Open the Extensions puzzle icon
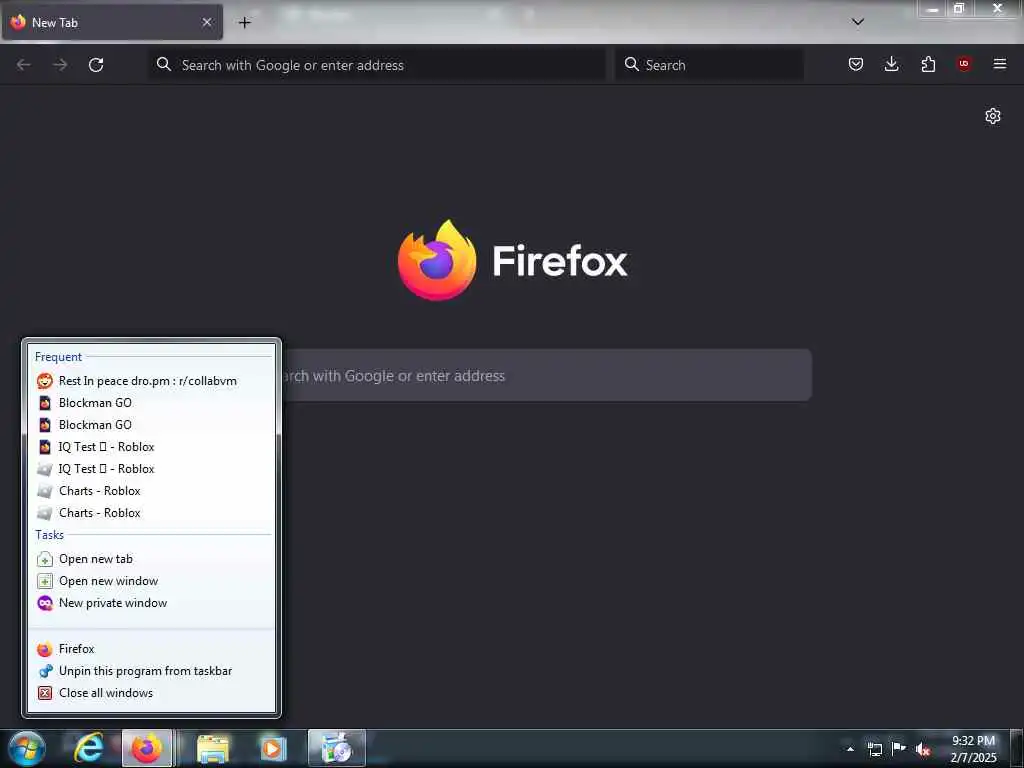Viewport: 1024px width, 768px height. coord(928,64)
